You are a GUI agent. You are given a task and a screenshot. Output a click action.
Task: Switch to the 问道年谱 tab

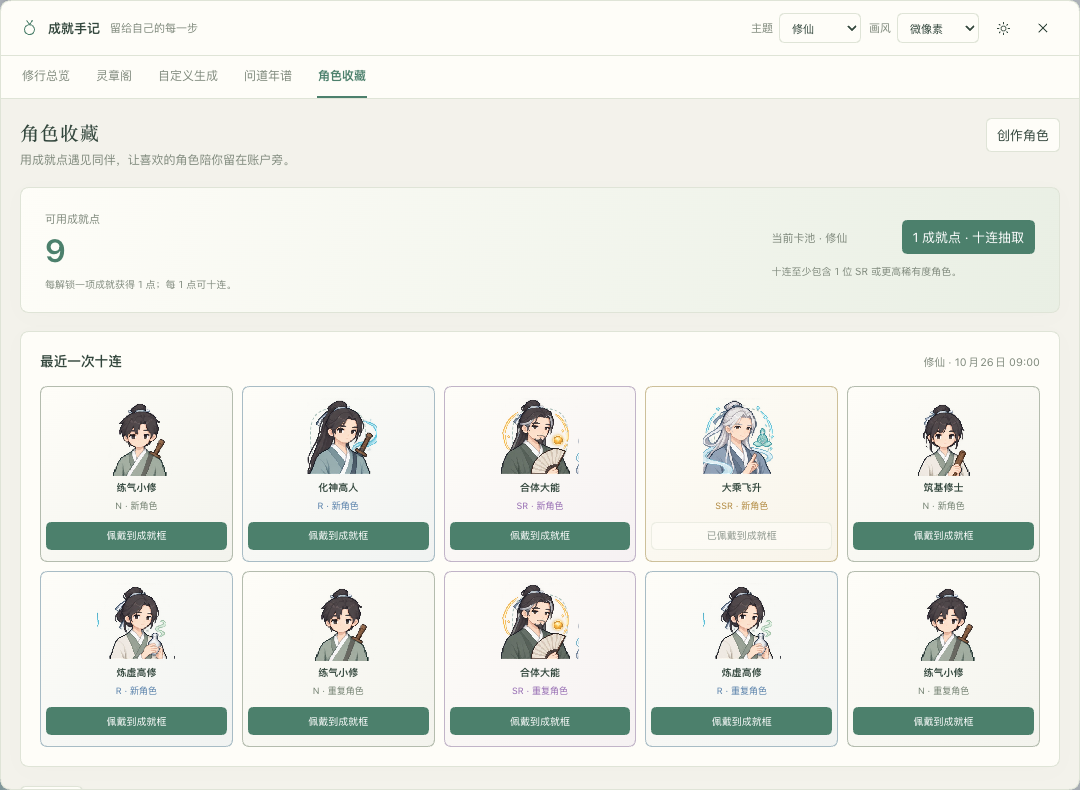(268, 76)
